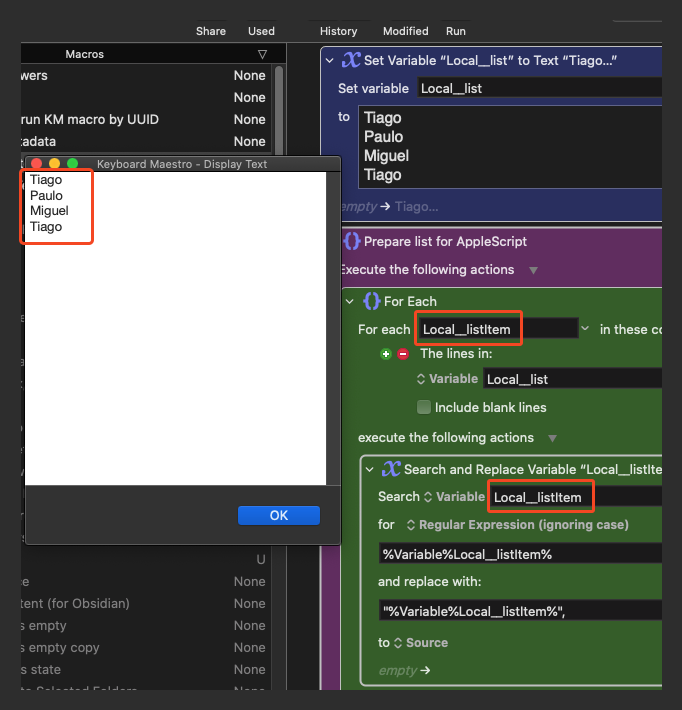682x710 pixels.
Task: Click the Display Text window title bar
Action: [183, 164]
